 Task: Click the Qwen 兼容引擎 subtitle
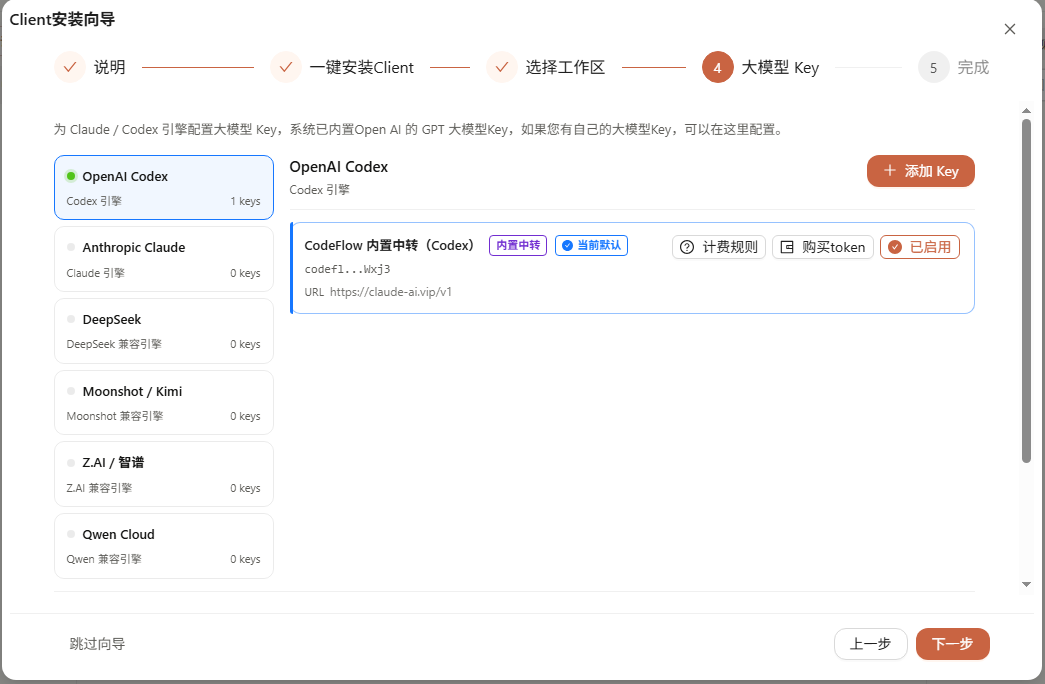click(104, 559)
